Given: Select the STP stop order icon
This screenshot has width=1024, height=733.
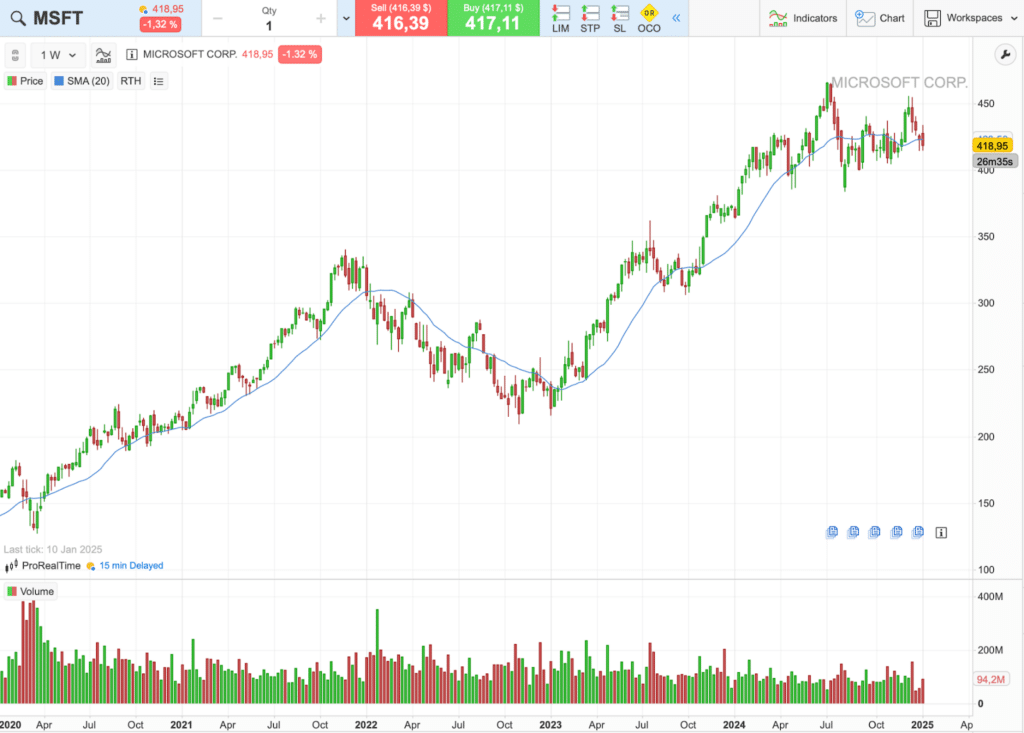Looking at the screenshot, I should click(x=590, y=18).
